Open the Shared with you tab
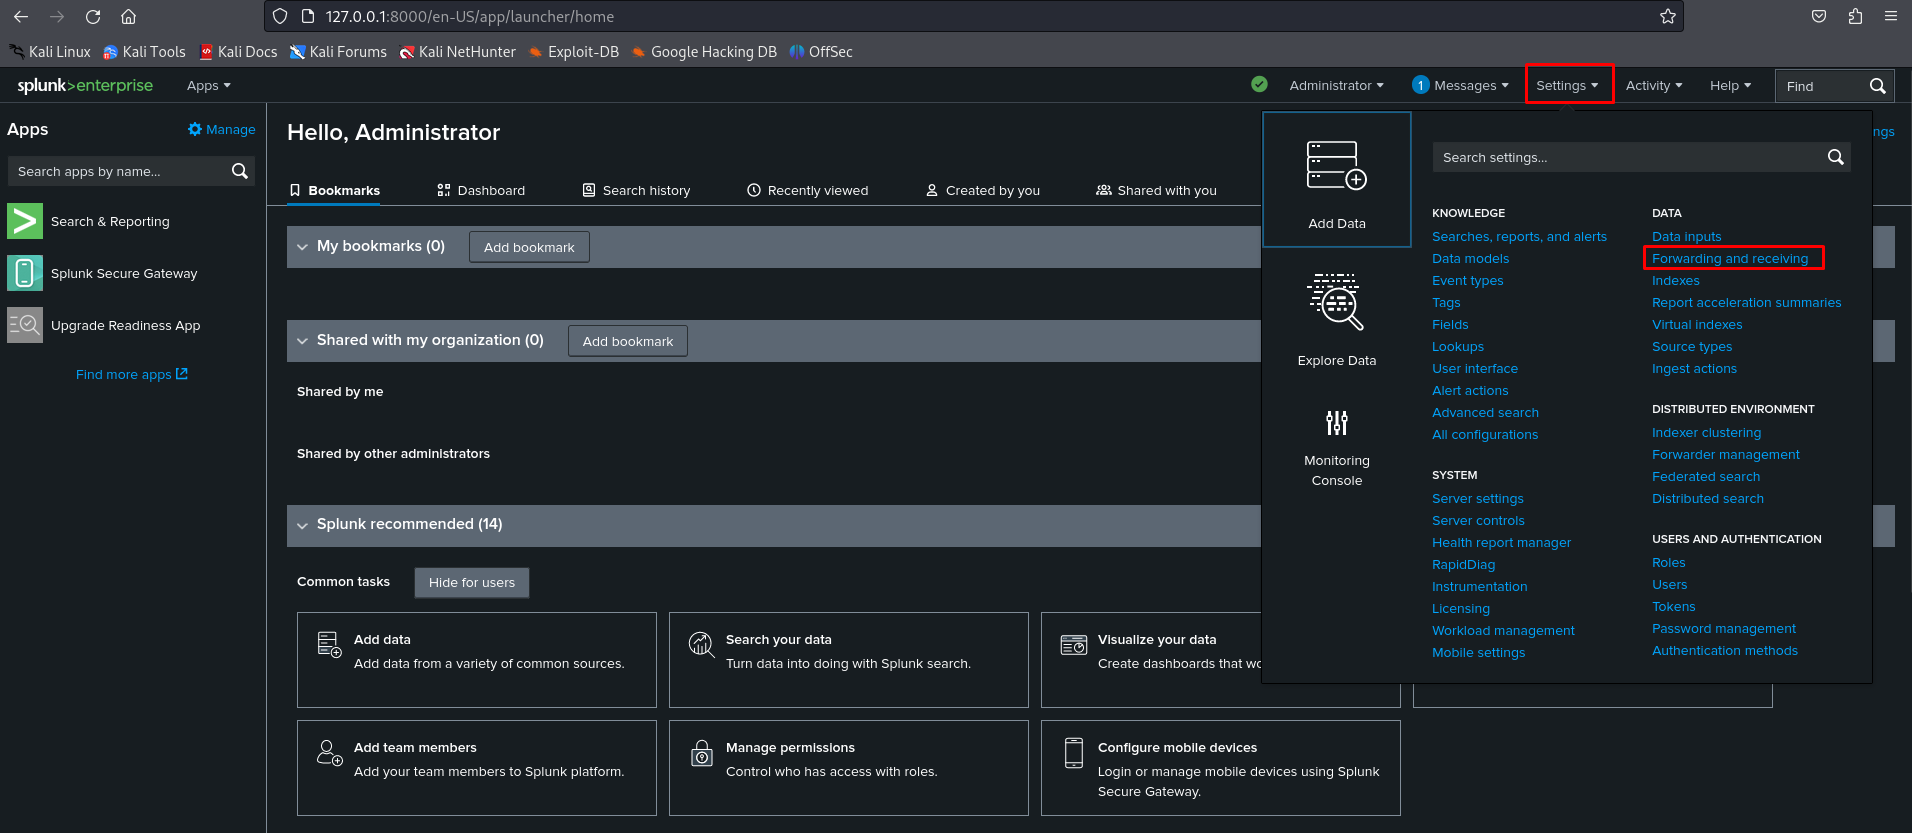Viewport: 1912px width, 833px height. [1156, 190]
